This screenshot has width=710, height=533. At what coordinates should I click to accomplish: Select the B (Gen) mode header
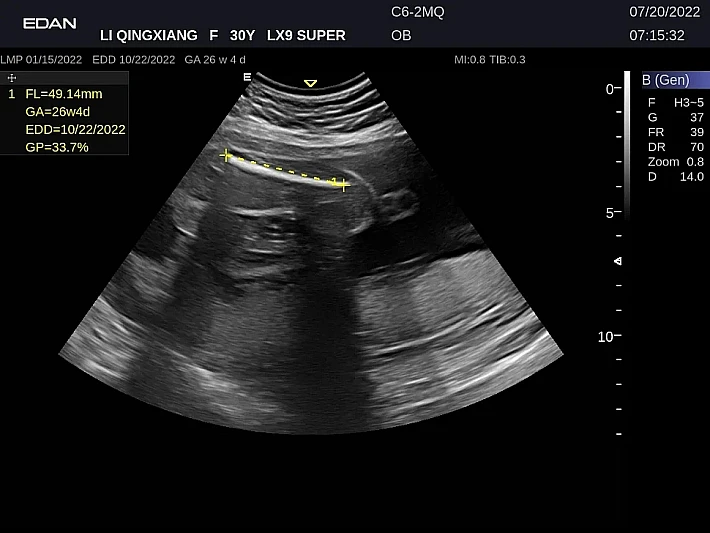pyautogui.click(x=675, y=80)
